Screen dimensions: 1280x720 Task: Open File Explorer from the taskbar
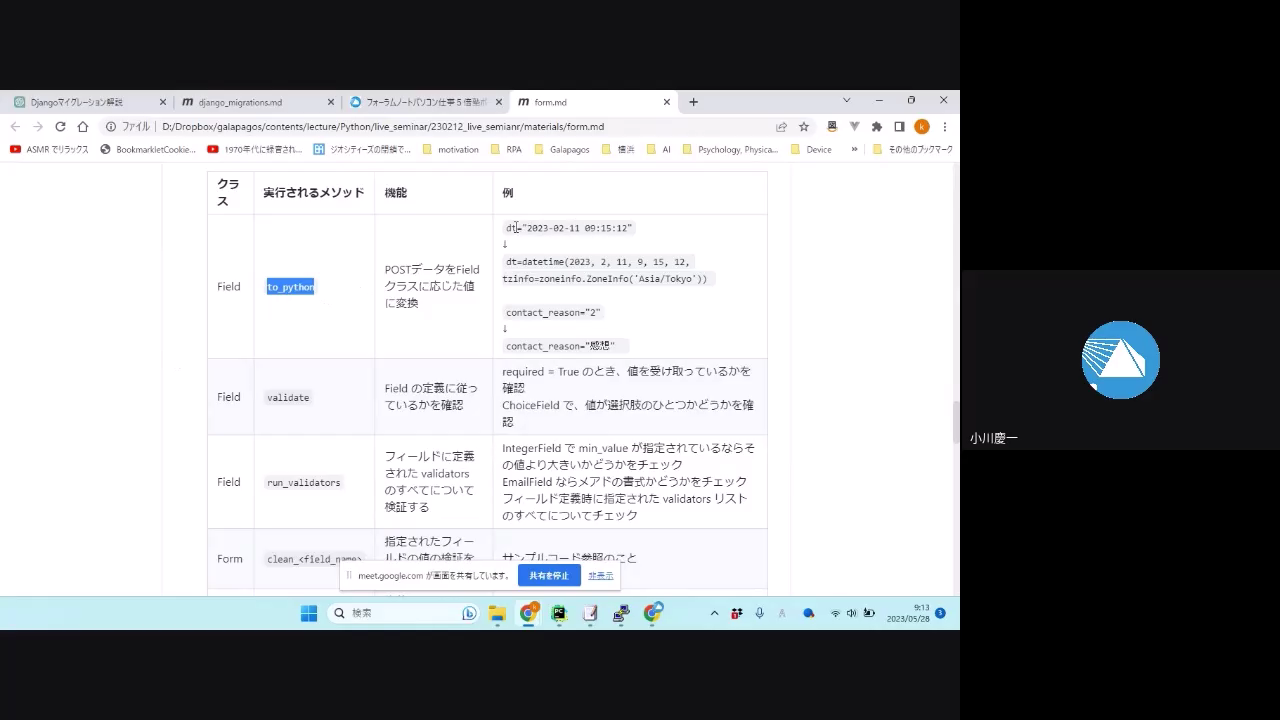point(497,613)
